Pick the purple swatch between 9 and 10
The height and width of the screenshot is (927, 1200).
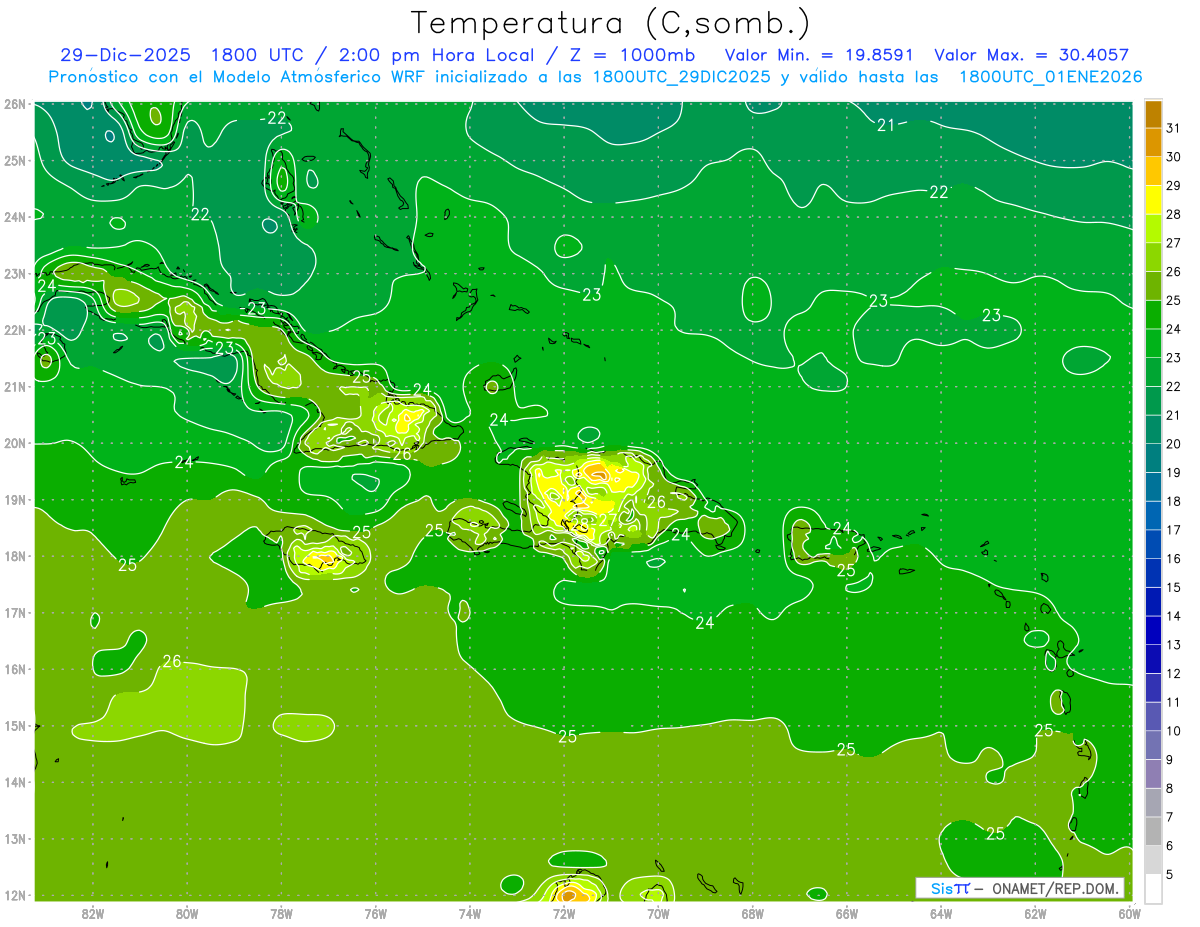[1153, 745]
